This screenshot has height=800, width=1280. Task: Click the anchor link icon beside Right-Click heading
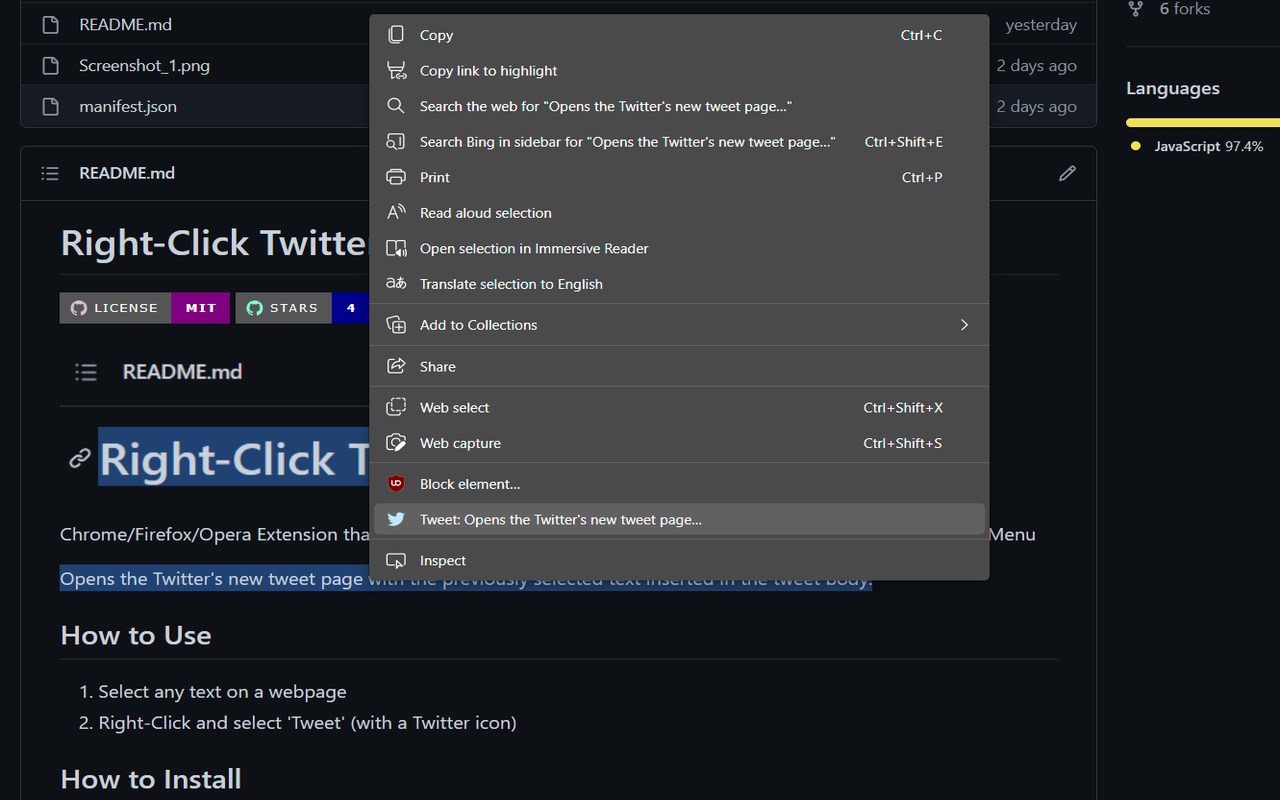pos(79,459)
